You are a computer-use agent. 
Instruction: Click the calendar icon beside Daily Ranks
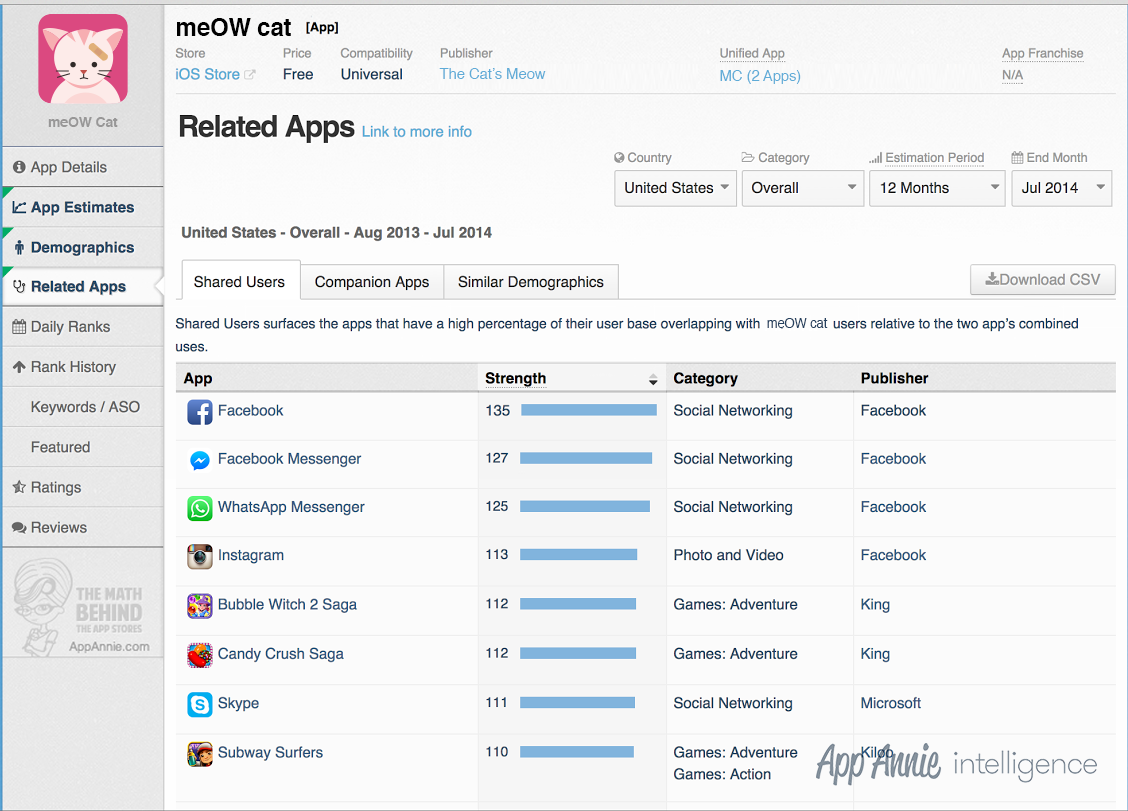pos(19,327)
